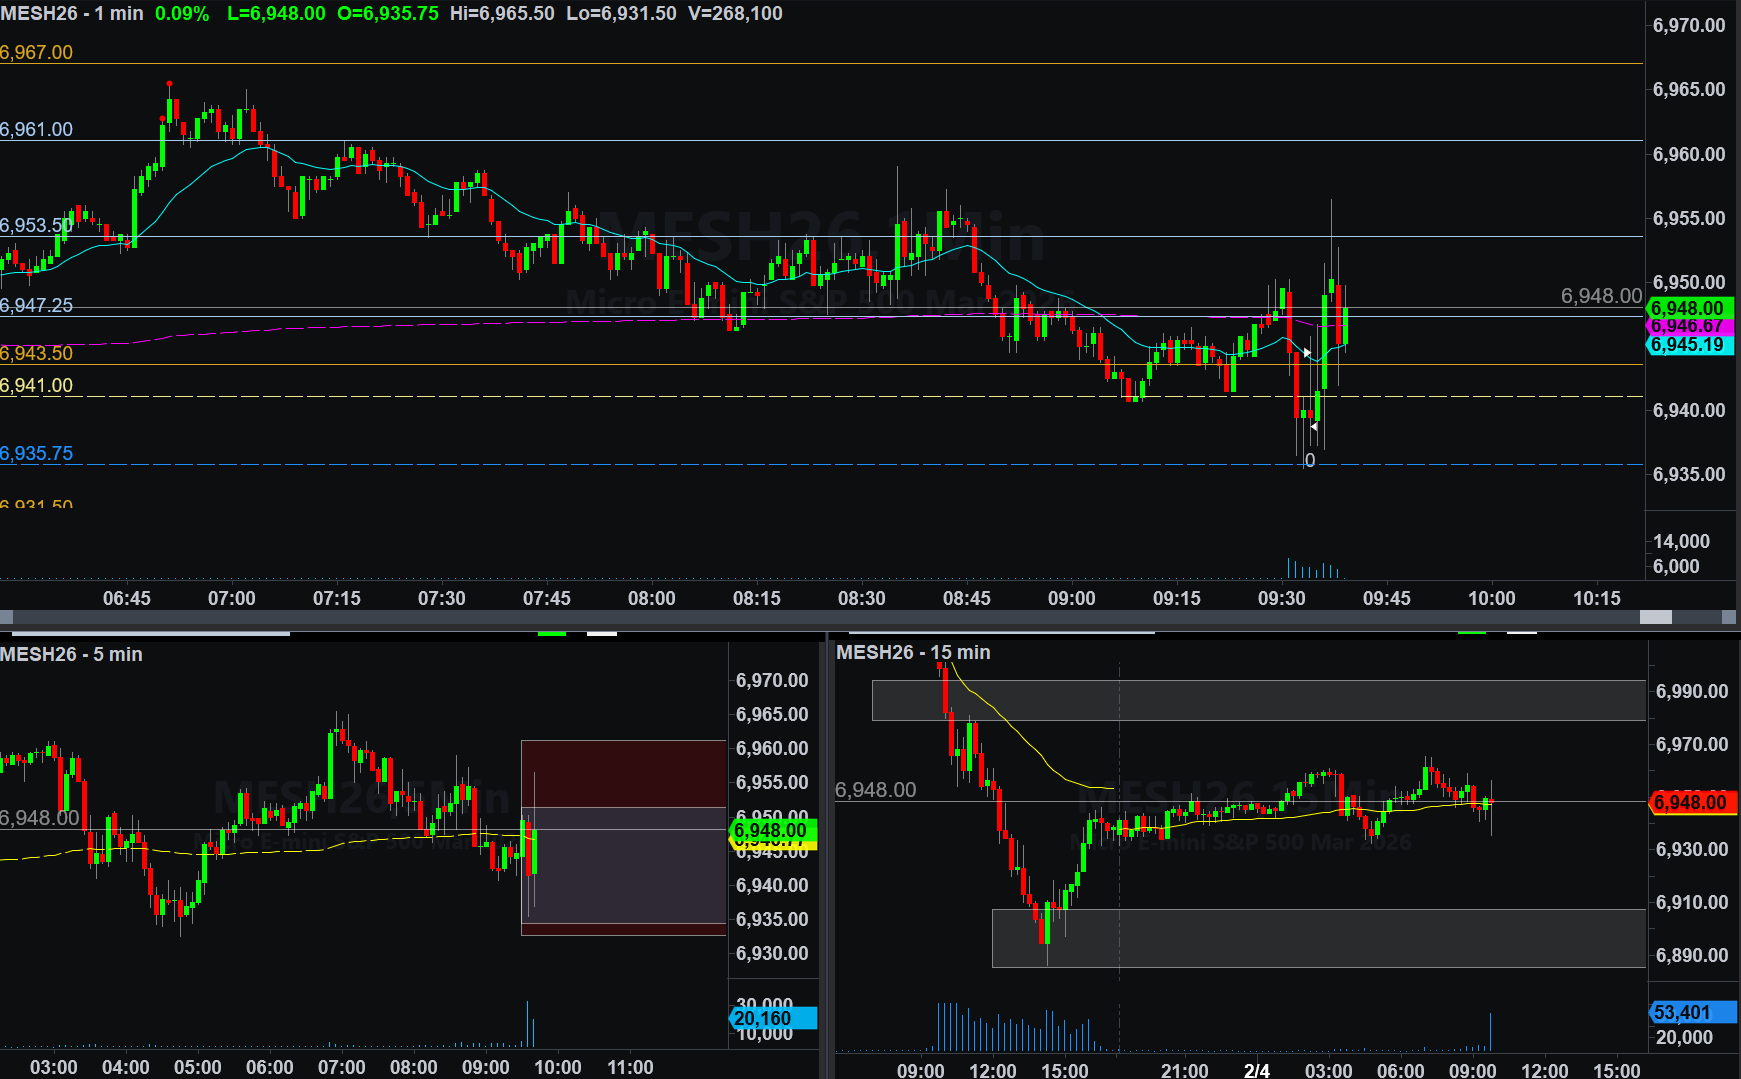1741x1079 pixels.
Task: Click the left arrow of the horizontal scrollbar
Action: 6,617
